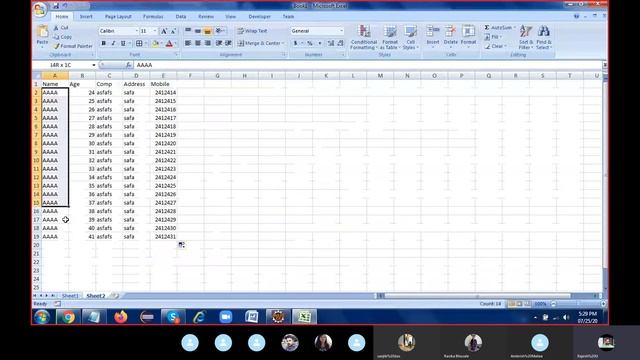Screen dimensions: 640x360
Task: Open the Developer ribbon tab
Action: pos(260,17)
